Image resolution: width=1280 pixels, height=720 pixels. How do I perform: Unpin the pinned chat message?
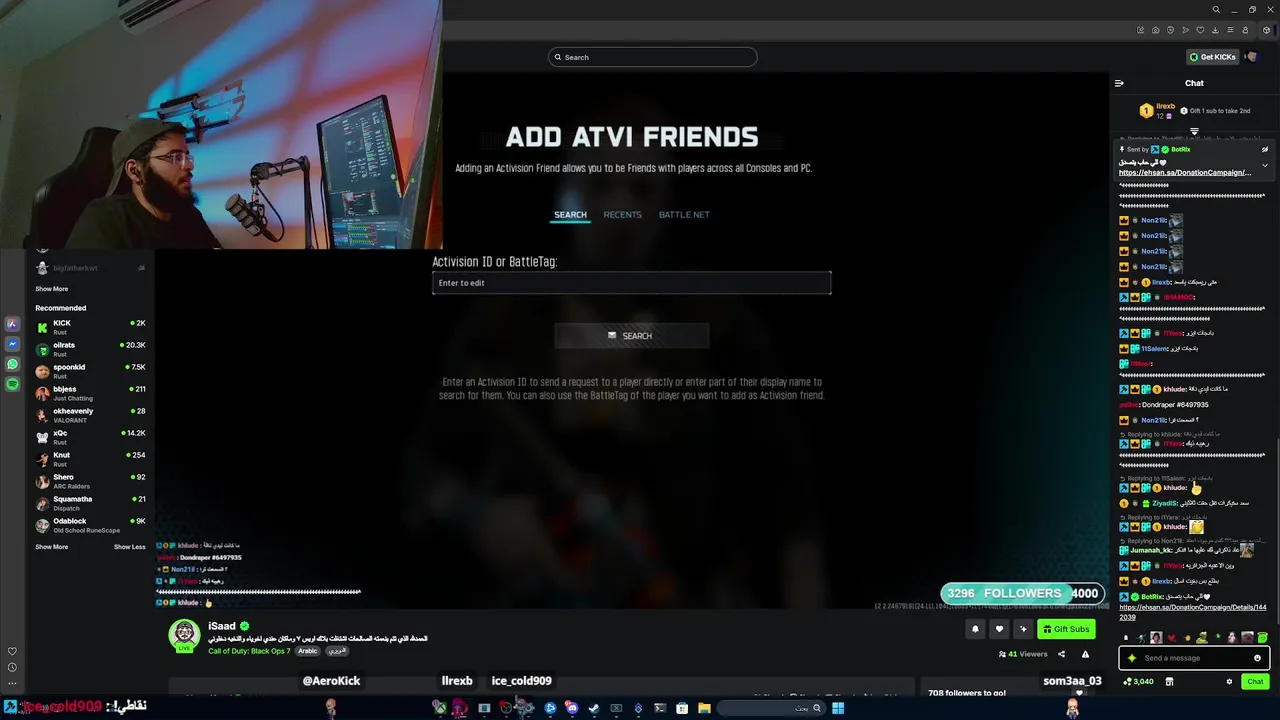1264,150
